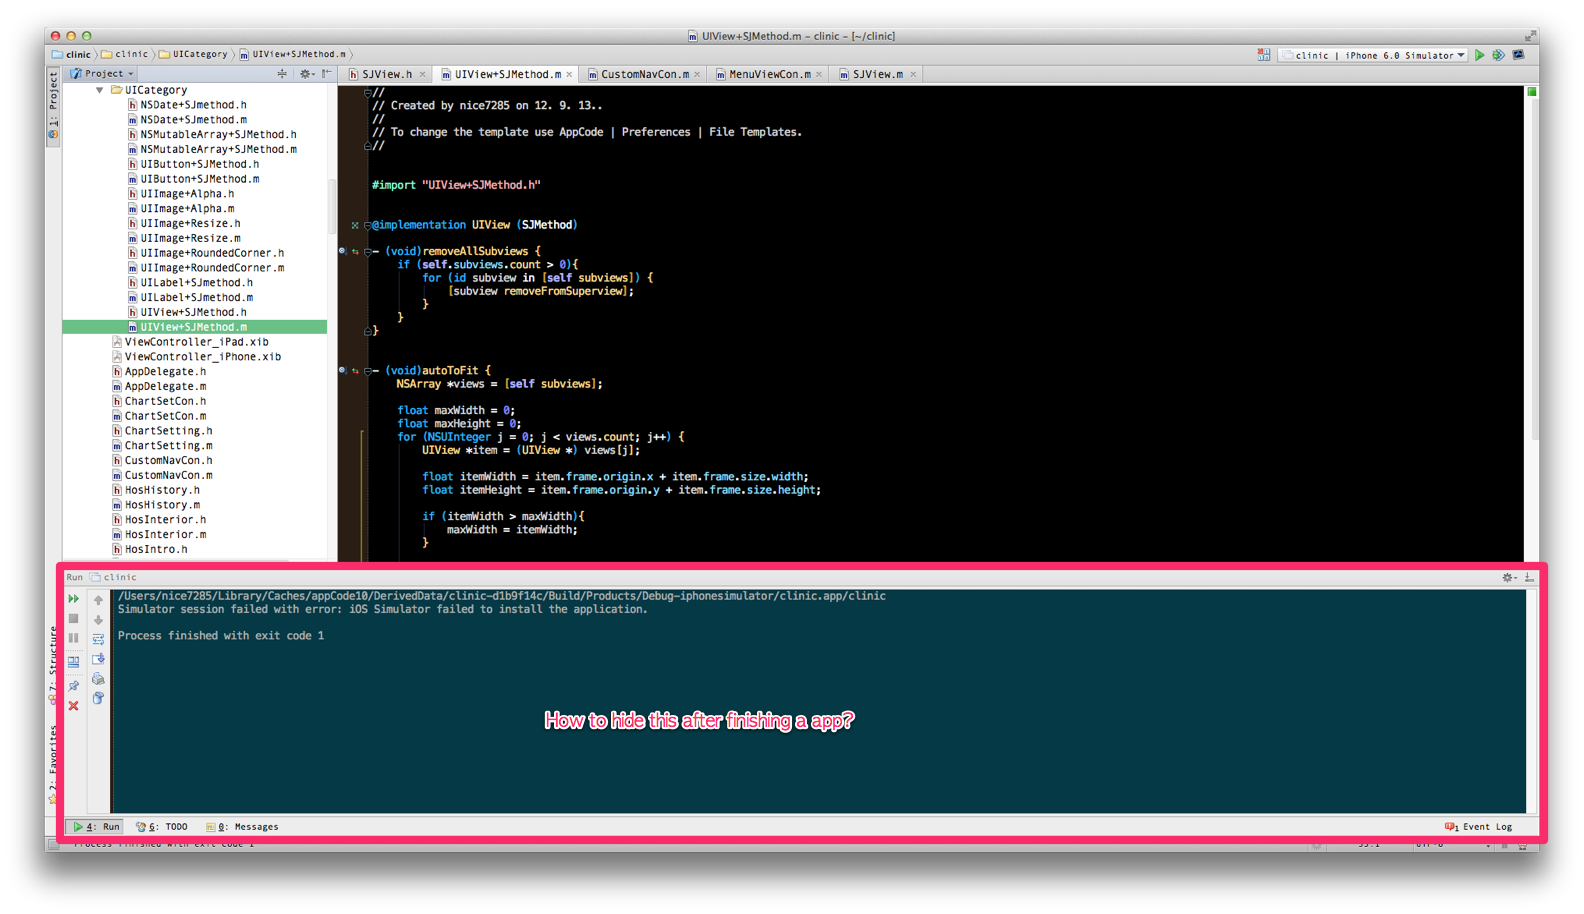Open the Project view dropdown
1584x914 pixels.
pos(102,74)
